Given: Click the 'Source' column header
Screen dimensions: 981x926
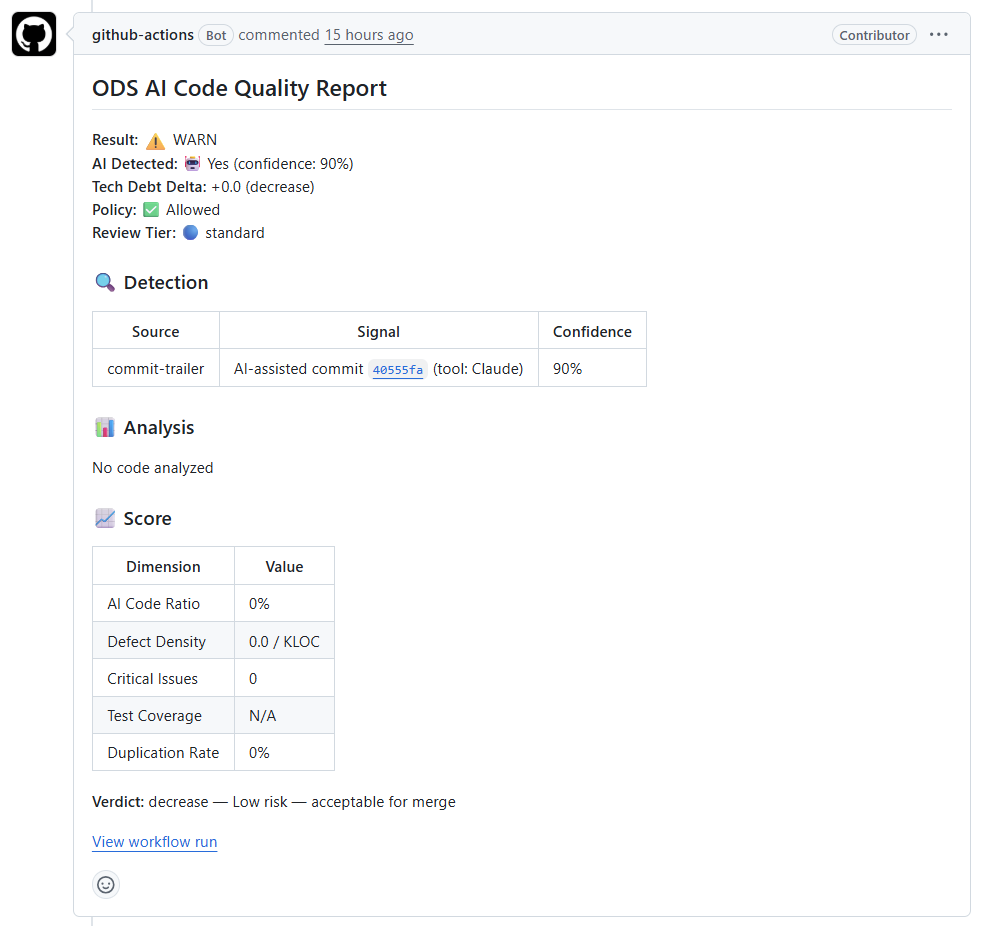Looking at the screenshot, I should coord(156,331).
